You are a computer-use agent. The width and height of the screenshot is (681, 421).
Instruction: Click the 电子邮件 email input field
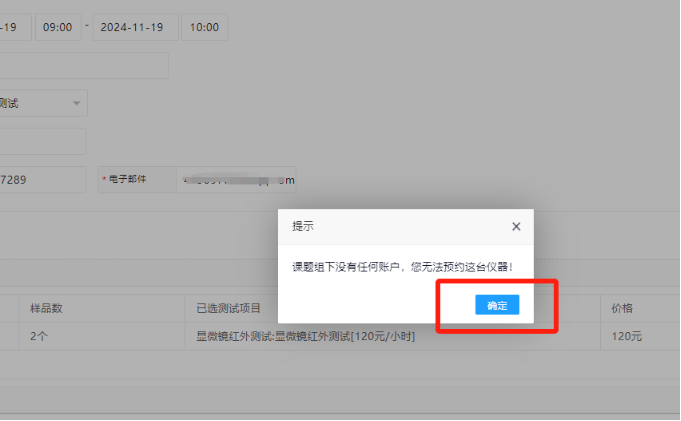(236, 180)
